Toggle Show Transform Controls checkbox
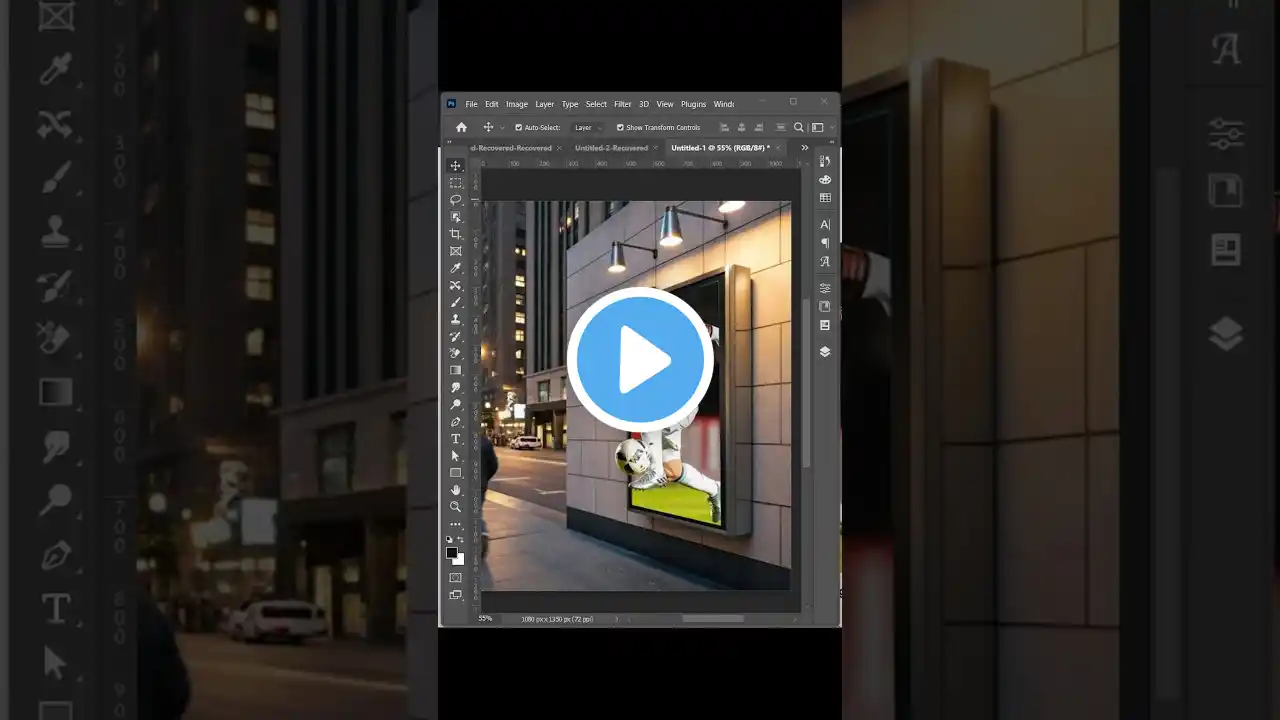Viewport: 1280px width, 720px height. point(620,128)
